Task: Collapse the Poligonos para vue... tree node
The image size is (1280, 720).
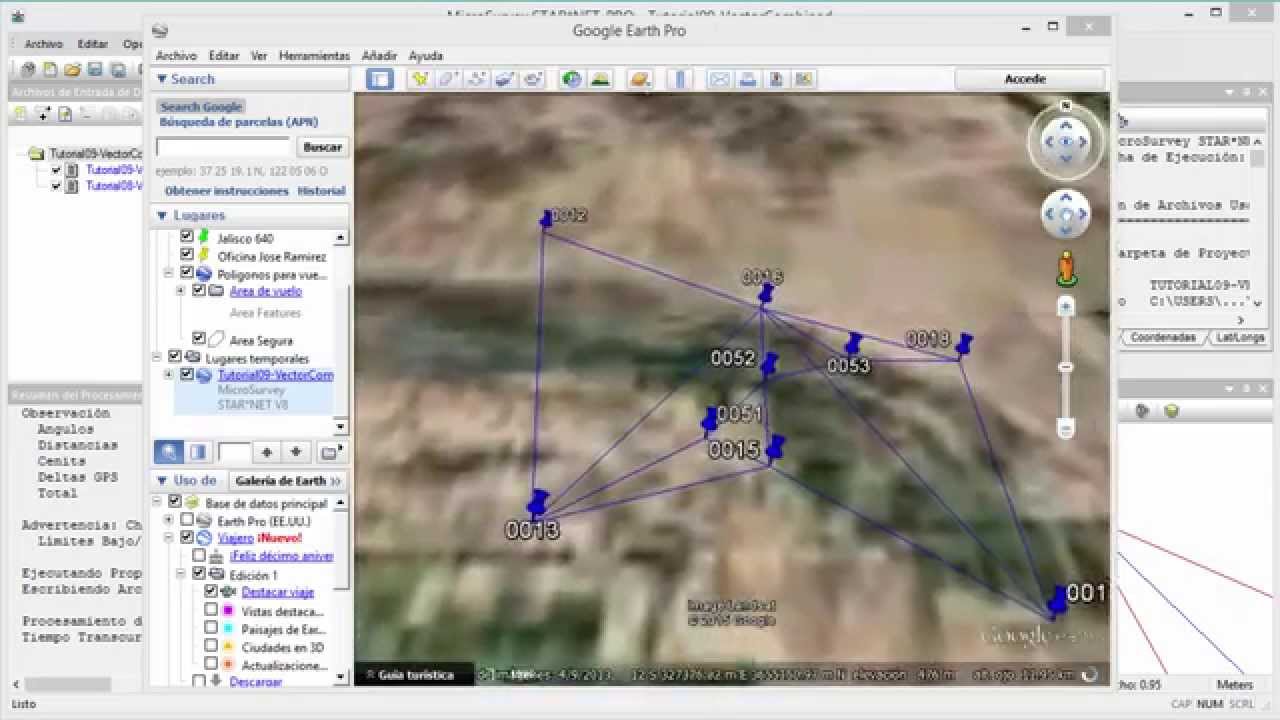Action: [169, 273]
